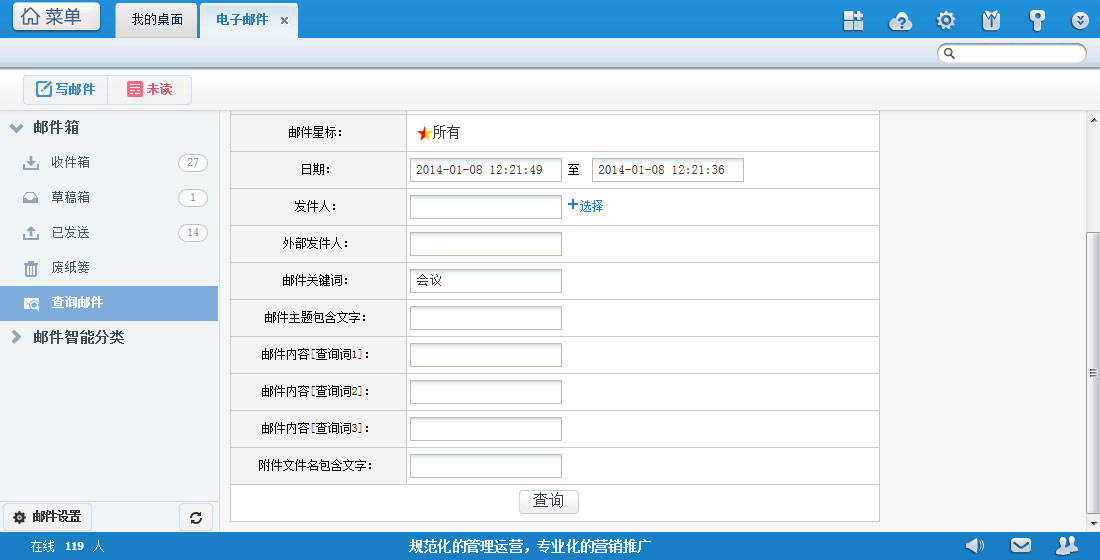Select the 所有 star mark option
This screenshot has width=1100, height=560.
(438, 133)
